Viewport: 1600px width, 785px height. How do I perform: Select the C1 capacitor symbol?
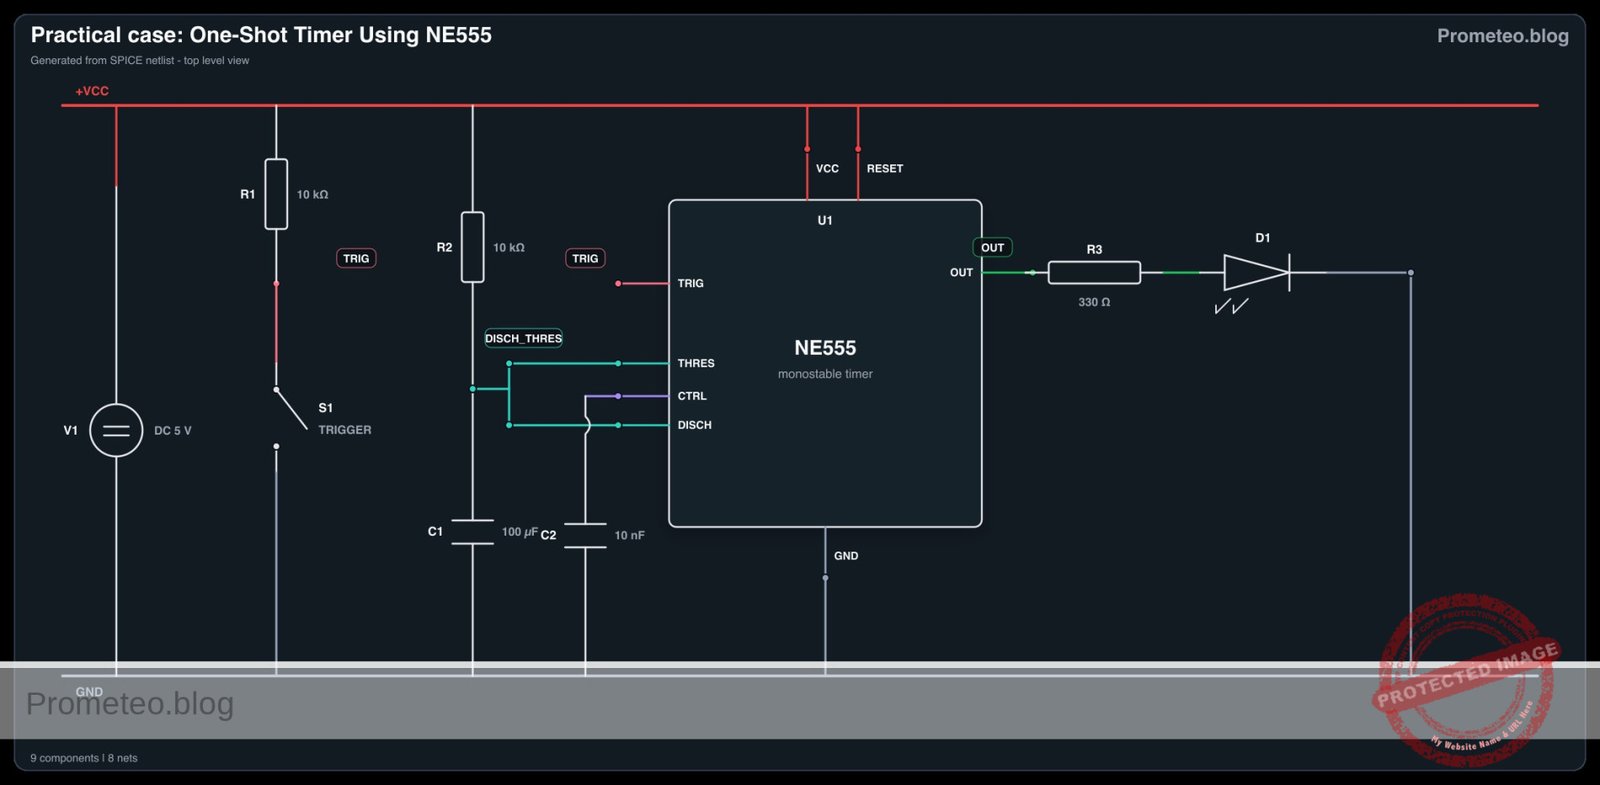(x=472, y=532)
